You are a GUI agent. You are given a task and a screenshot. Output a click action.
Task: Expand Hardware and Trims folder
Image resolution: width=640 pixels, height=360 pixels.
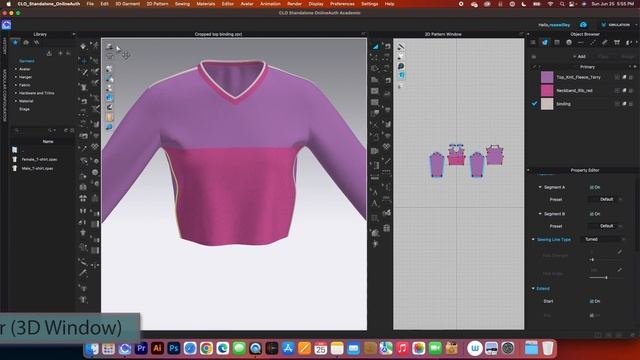(16, 93)
